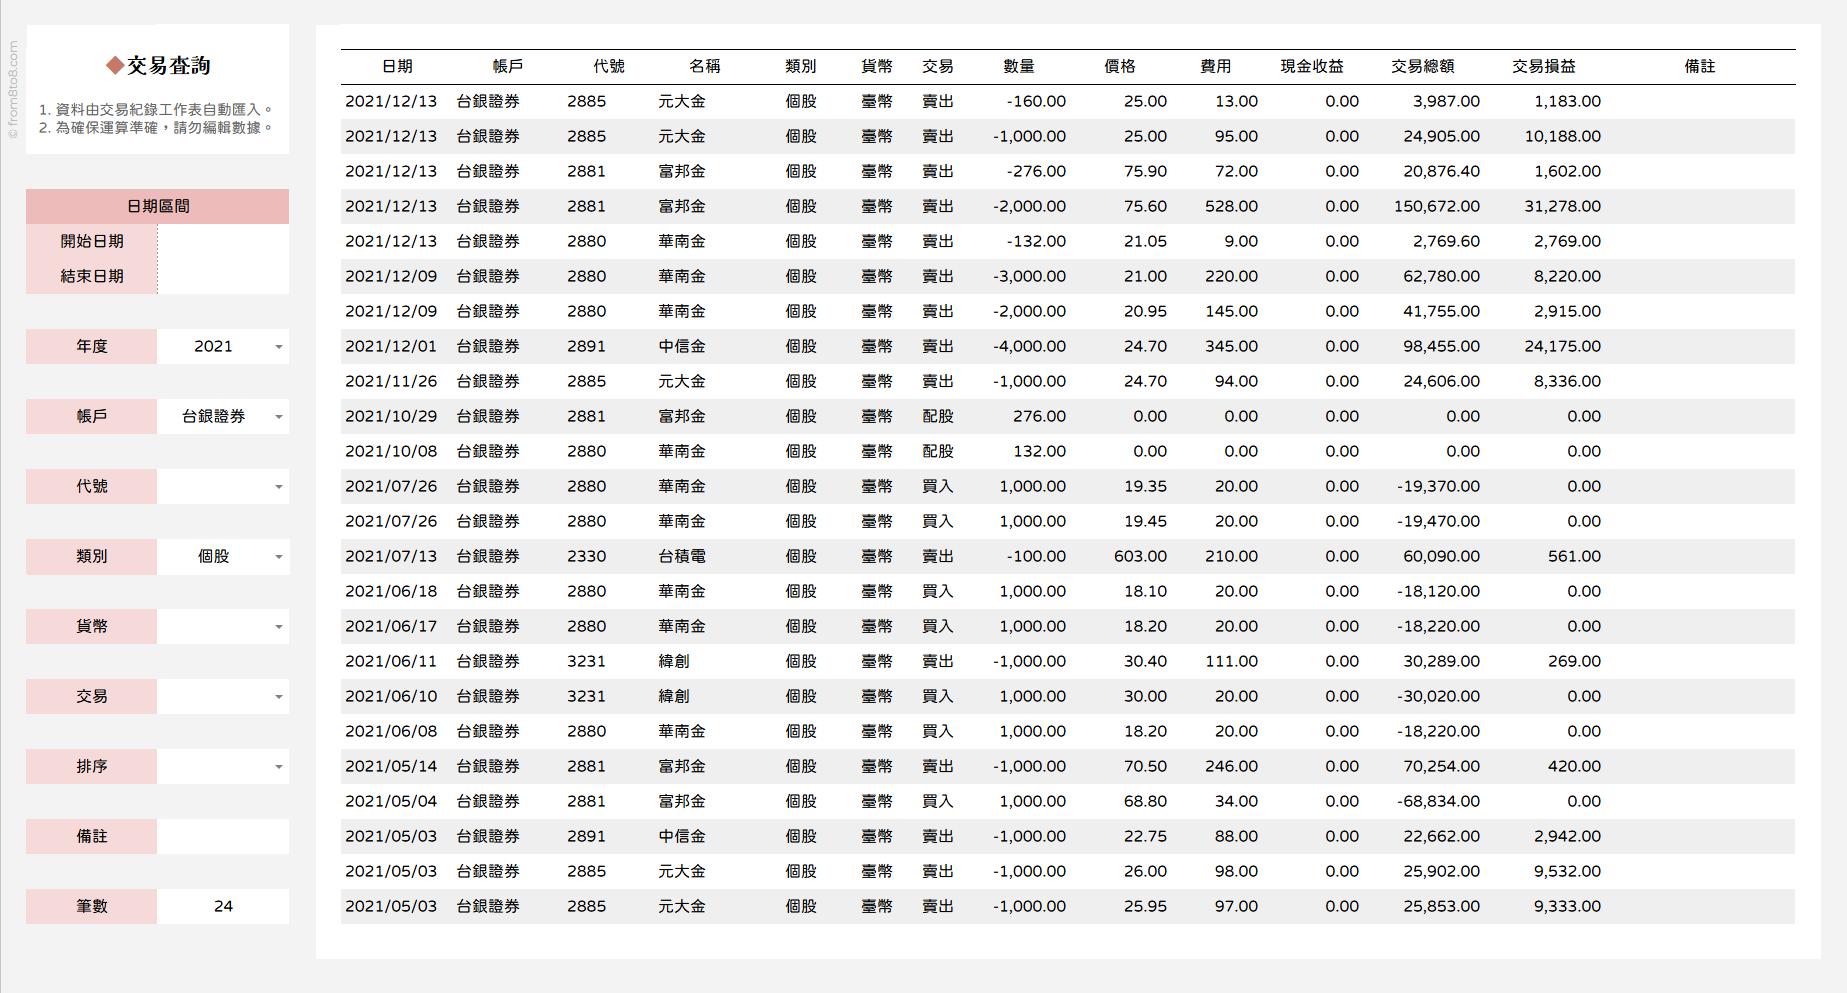Click the 交易損益 column header

click(1543, 66)
